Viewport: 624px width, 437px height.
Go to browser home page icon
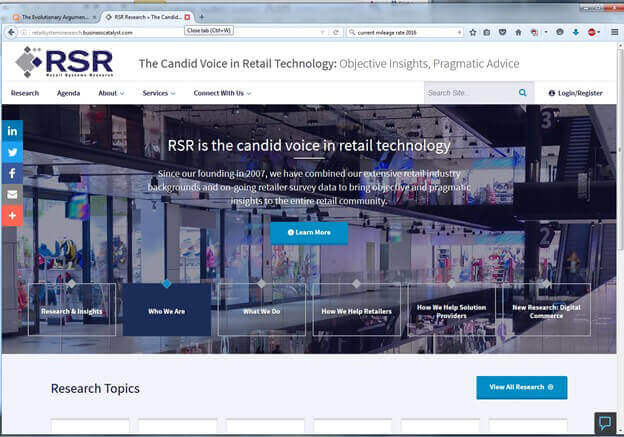[518, 32]
